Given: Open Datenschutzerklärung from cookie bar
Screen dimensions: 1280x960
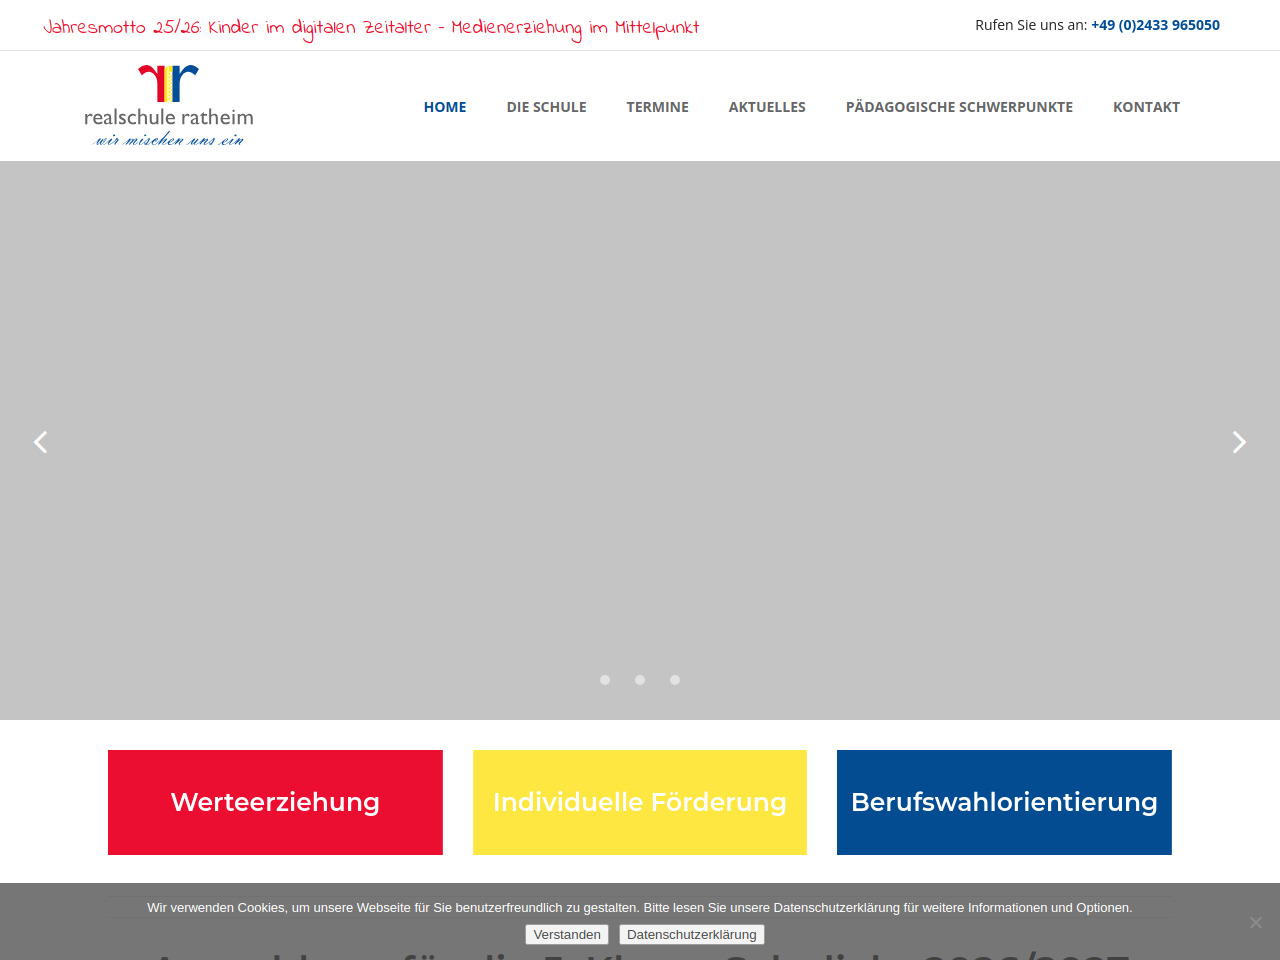Looking at the screenshot, I should click(691, 934).
